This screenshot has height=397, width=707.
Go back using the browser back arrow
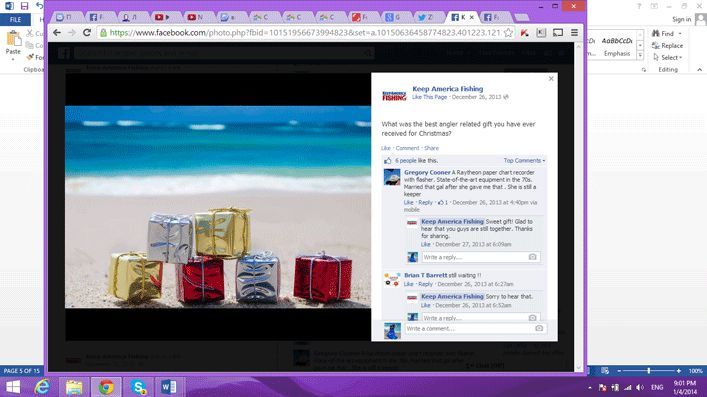[57, 32]
